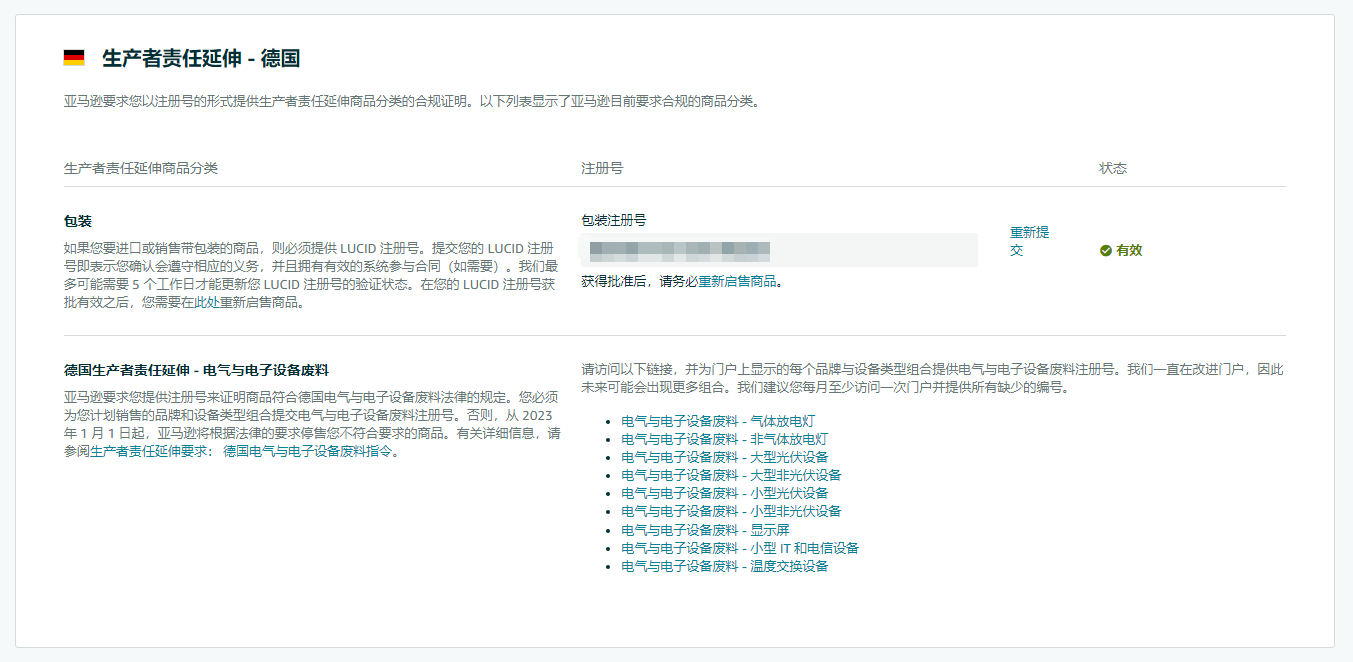Screen dimensions: 1353x662
Task: Click the German flag icon
Action: [74, 58]
